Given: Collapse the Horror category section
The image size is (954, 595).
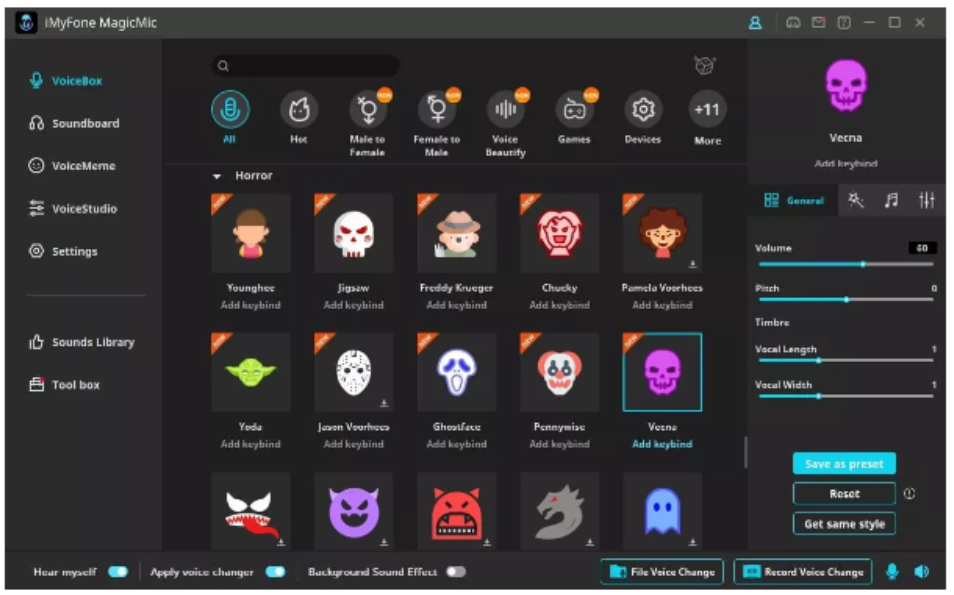Looking at the screenshot, I should click(217, 176).
